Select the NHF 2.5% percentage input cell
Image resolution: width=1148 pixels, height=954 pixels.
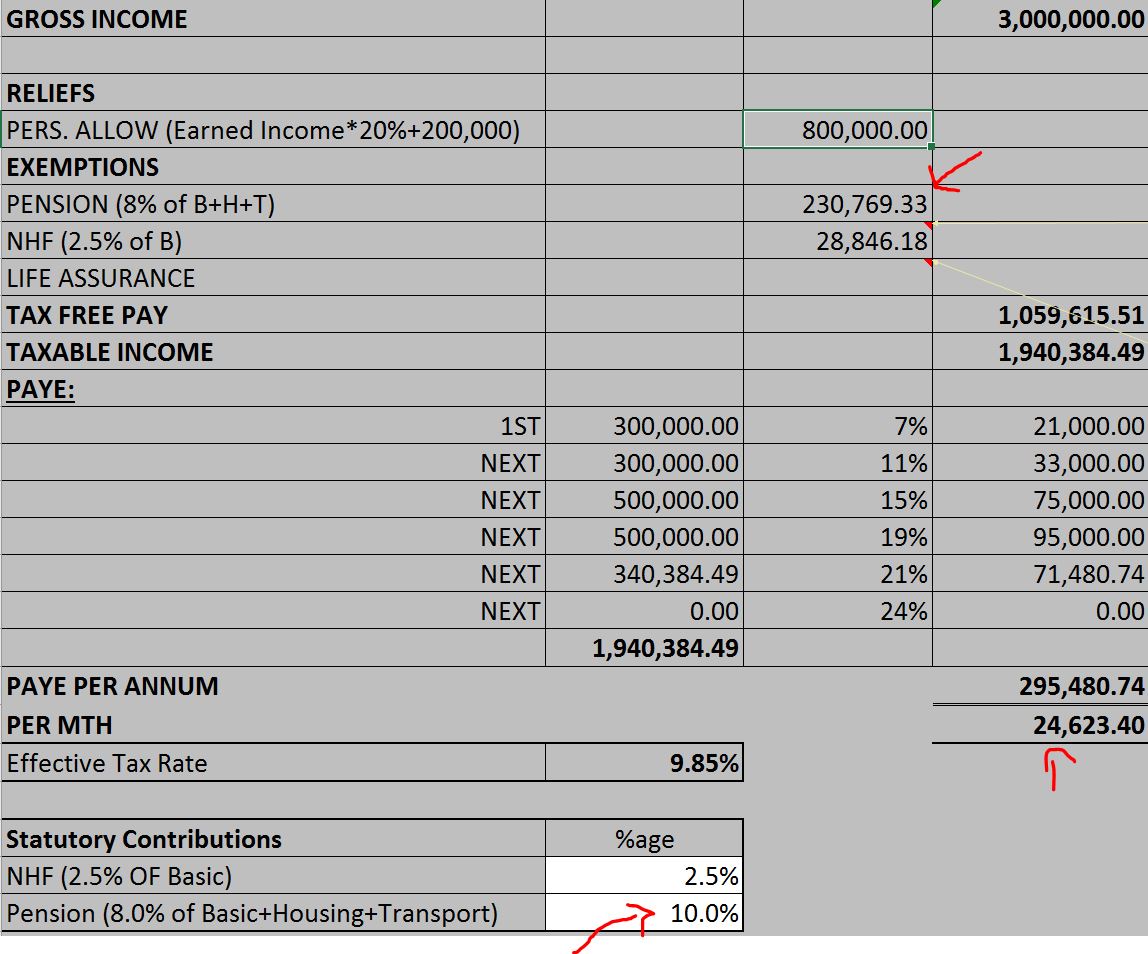coord(645,877)
